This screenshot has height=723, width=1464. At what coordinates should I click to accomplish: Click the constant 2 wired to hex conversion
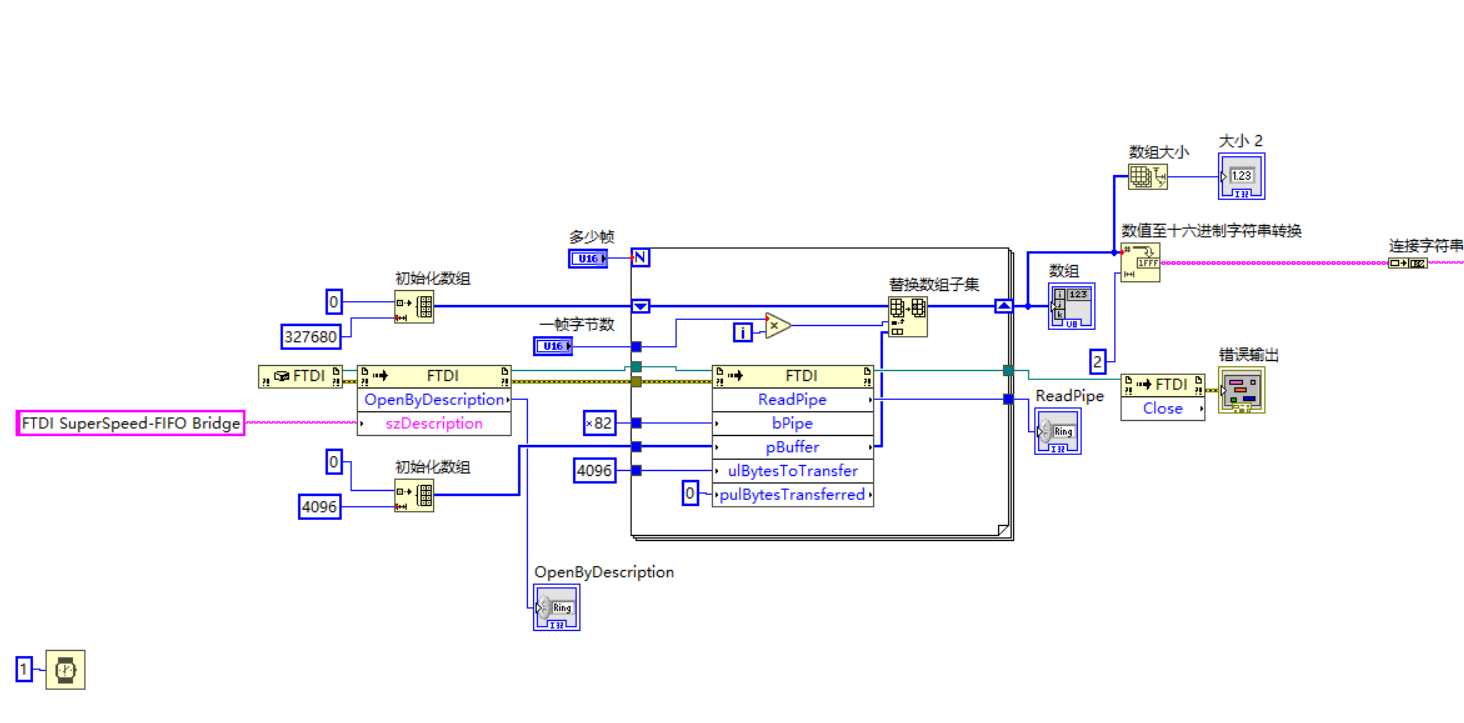(x=1097, y=362)
